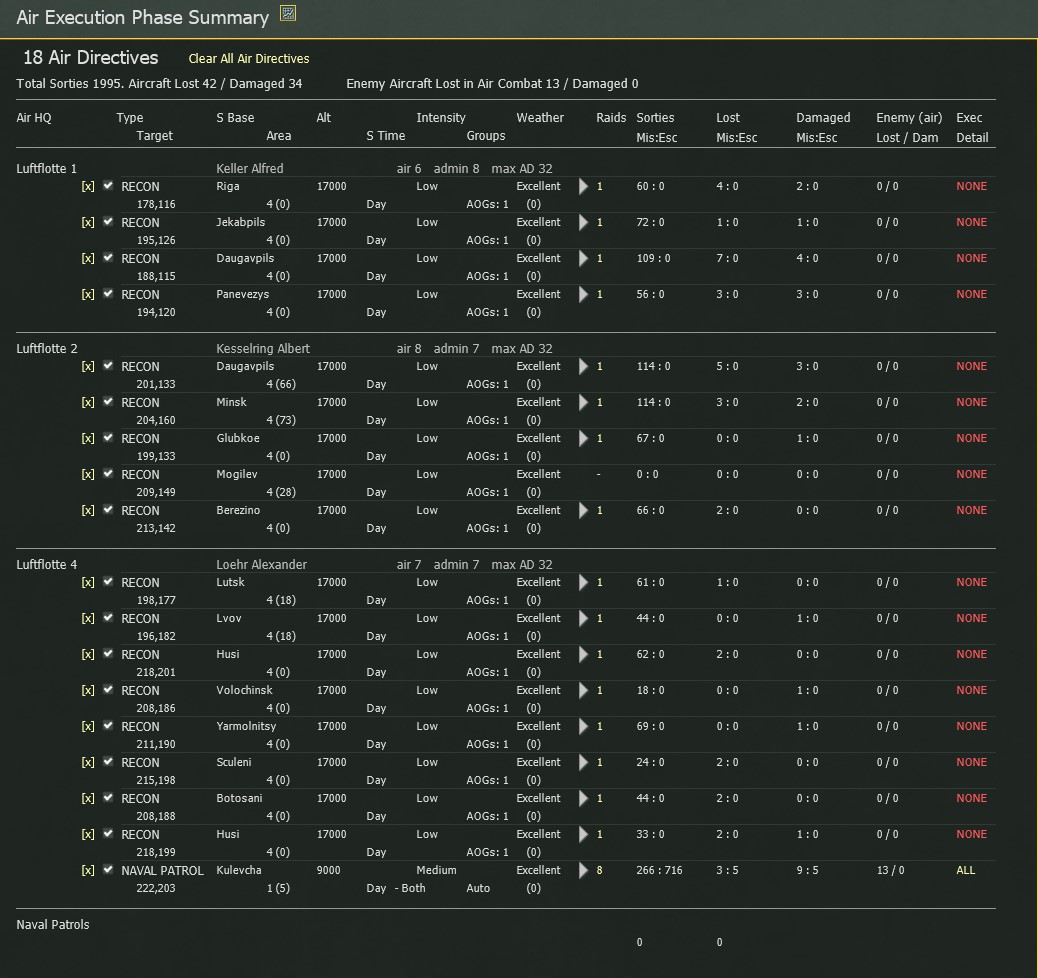
Task: Remove the Lutsk recon directive with [x]
Action: (x=88, y=583)
